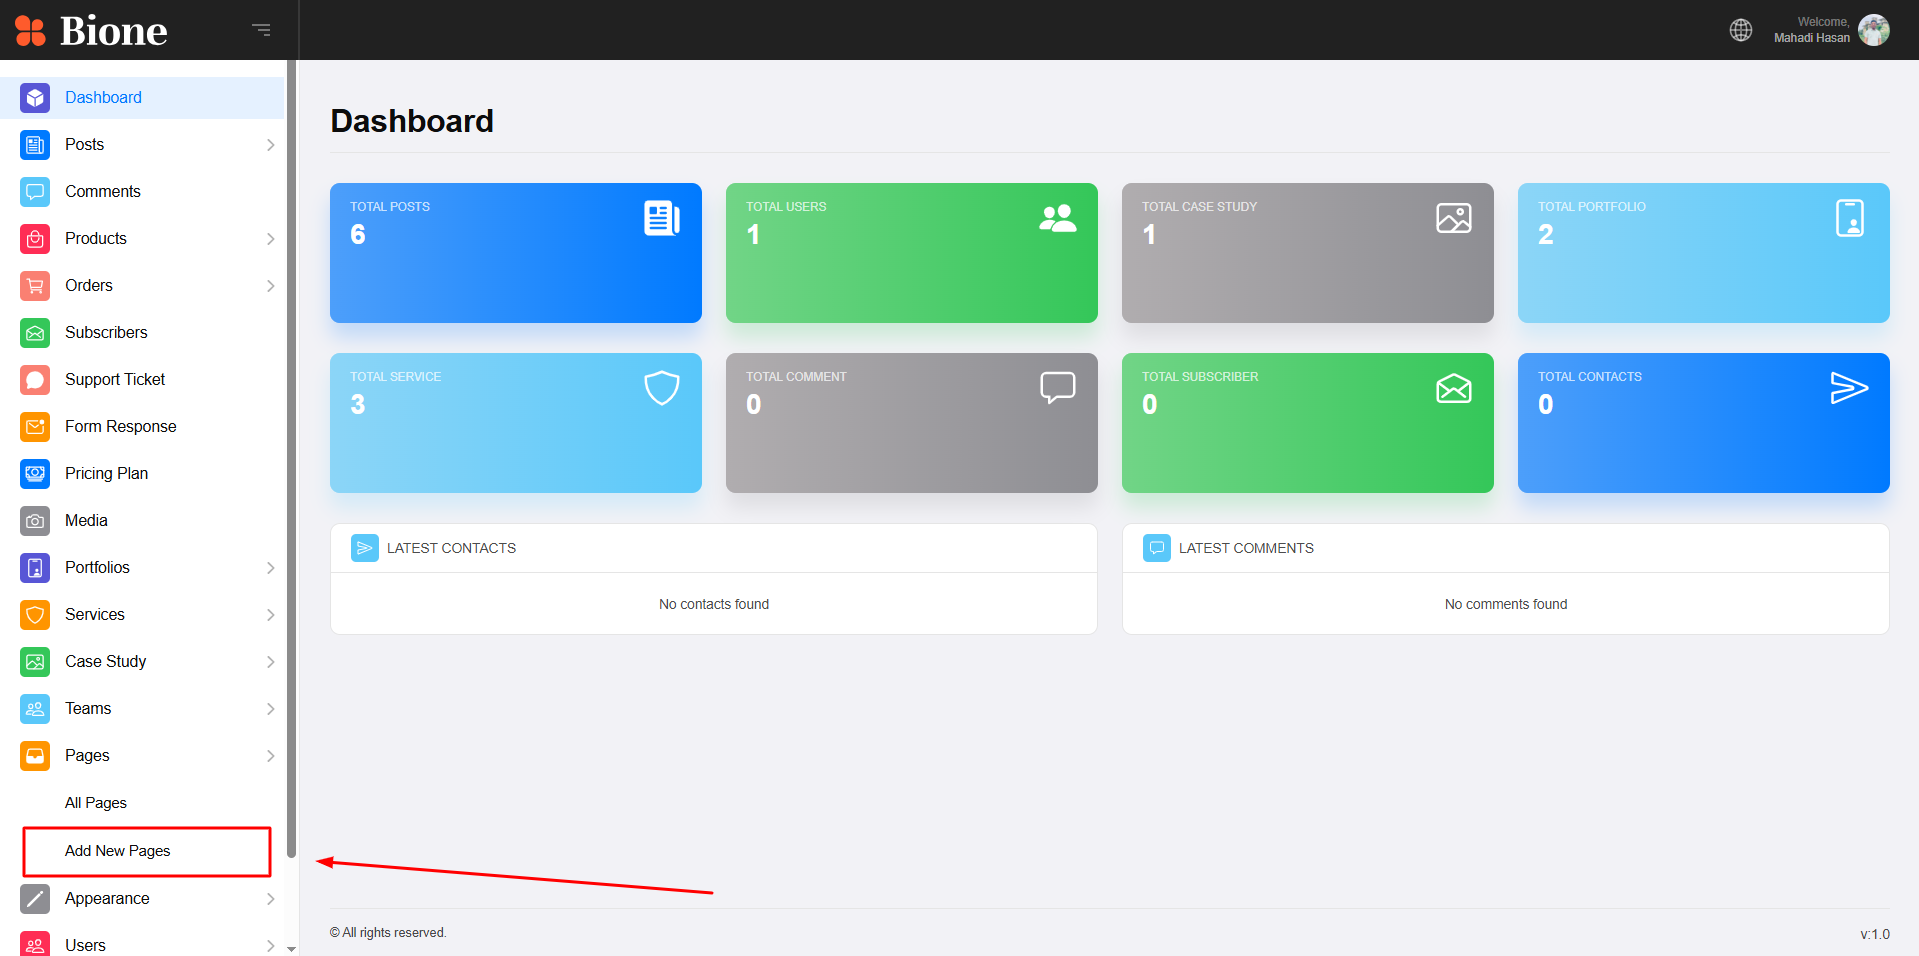Click the newspaper icon on Total Posts card
The width and height of the screenshot is (1919, 956).
(x=662, y=218)
